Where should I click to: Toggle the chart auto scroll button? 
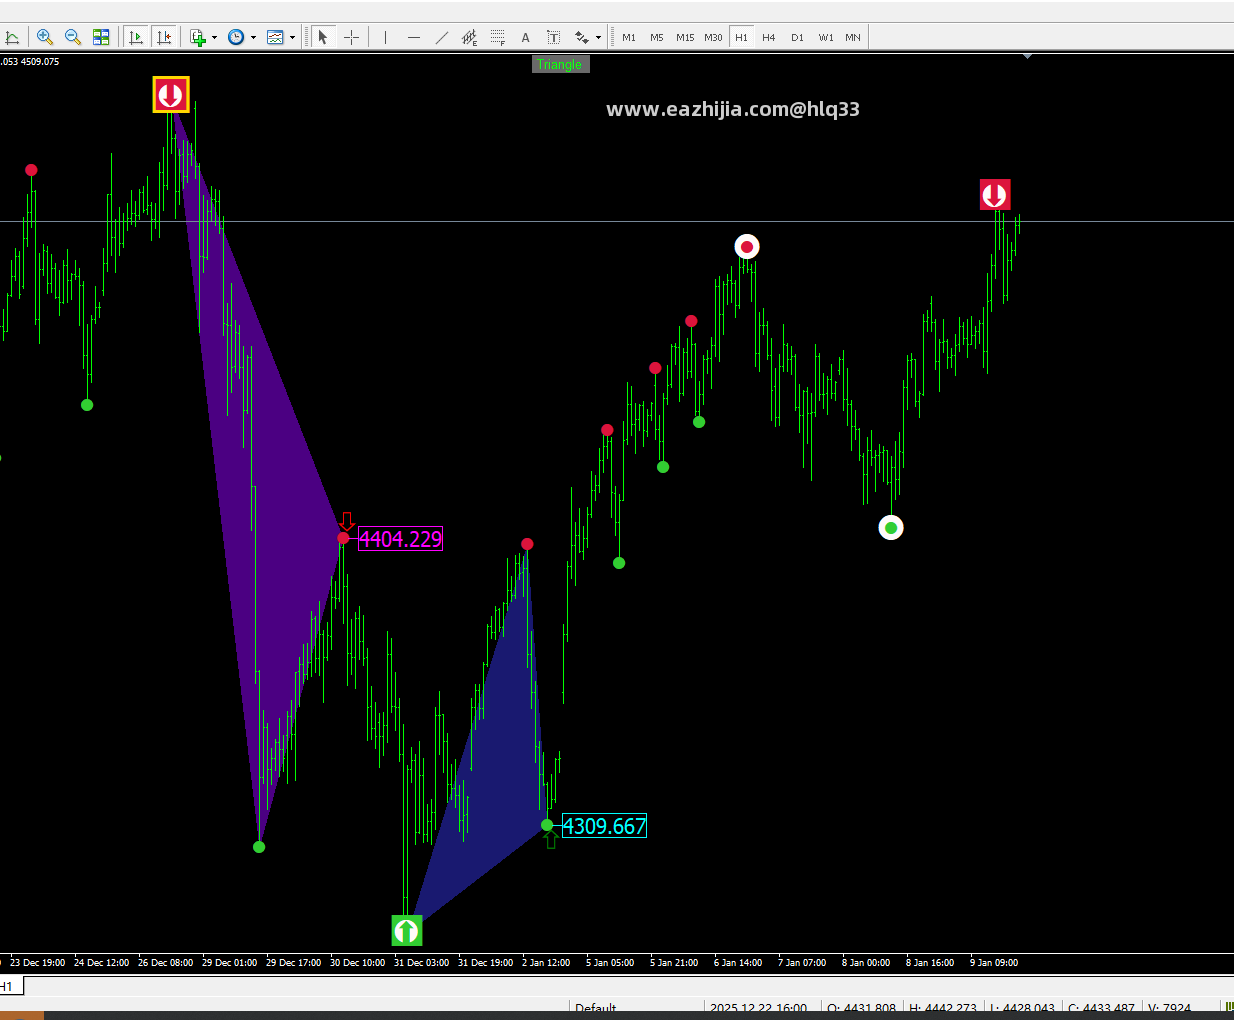click(x=137, y=37)
